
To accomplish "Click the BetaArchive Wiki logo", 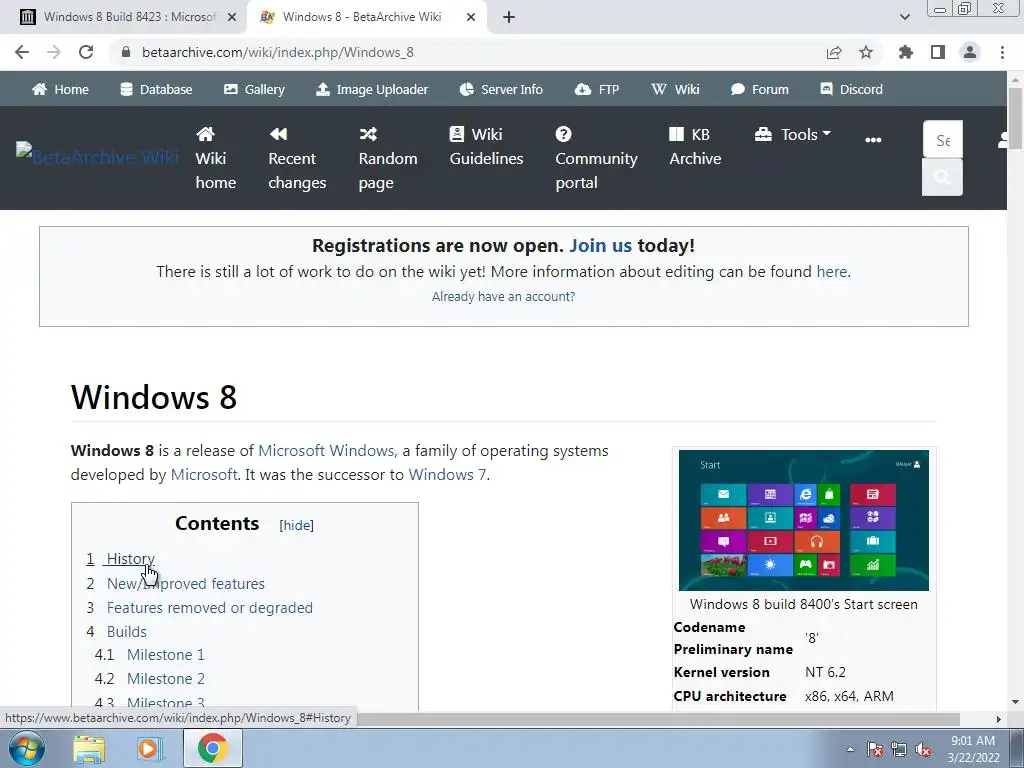I will click(x=97, y=157).
